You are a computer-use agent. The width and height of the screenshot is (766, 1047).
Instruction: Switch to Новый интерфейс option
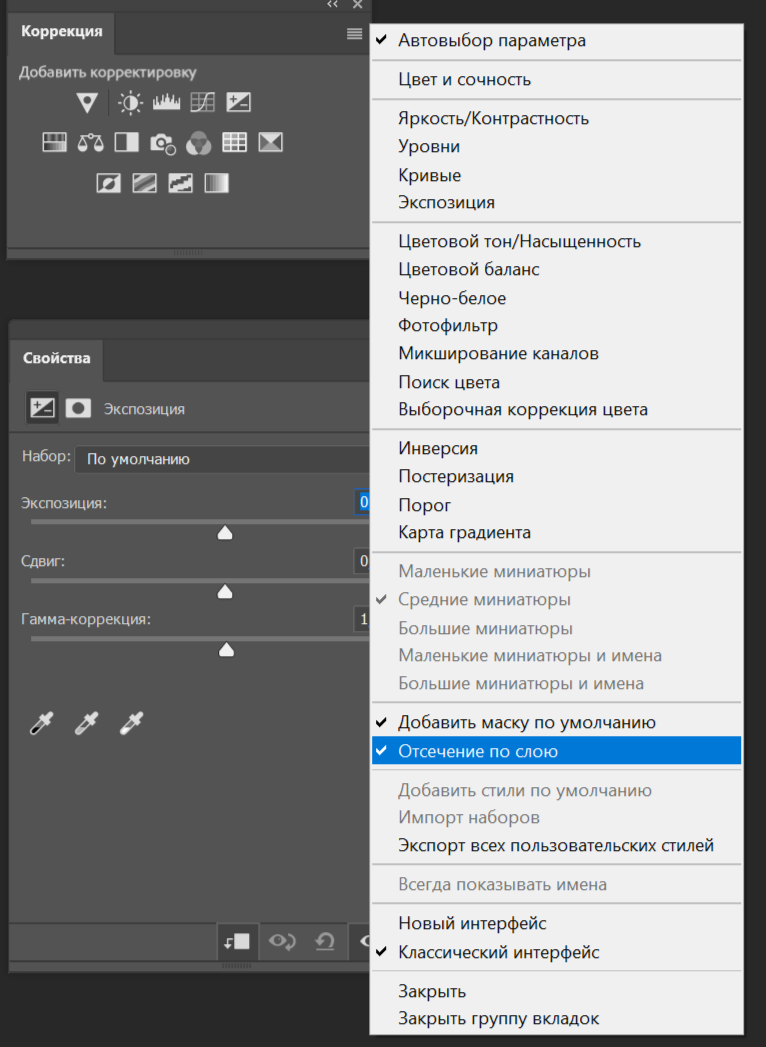(x=556, y=923)
